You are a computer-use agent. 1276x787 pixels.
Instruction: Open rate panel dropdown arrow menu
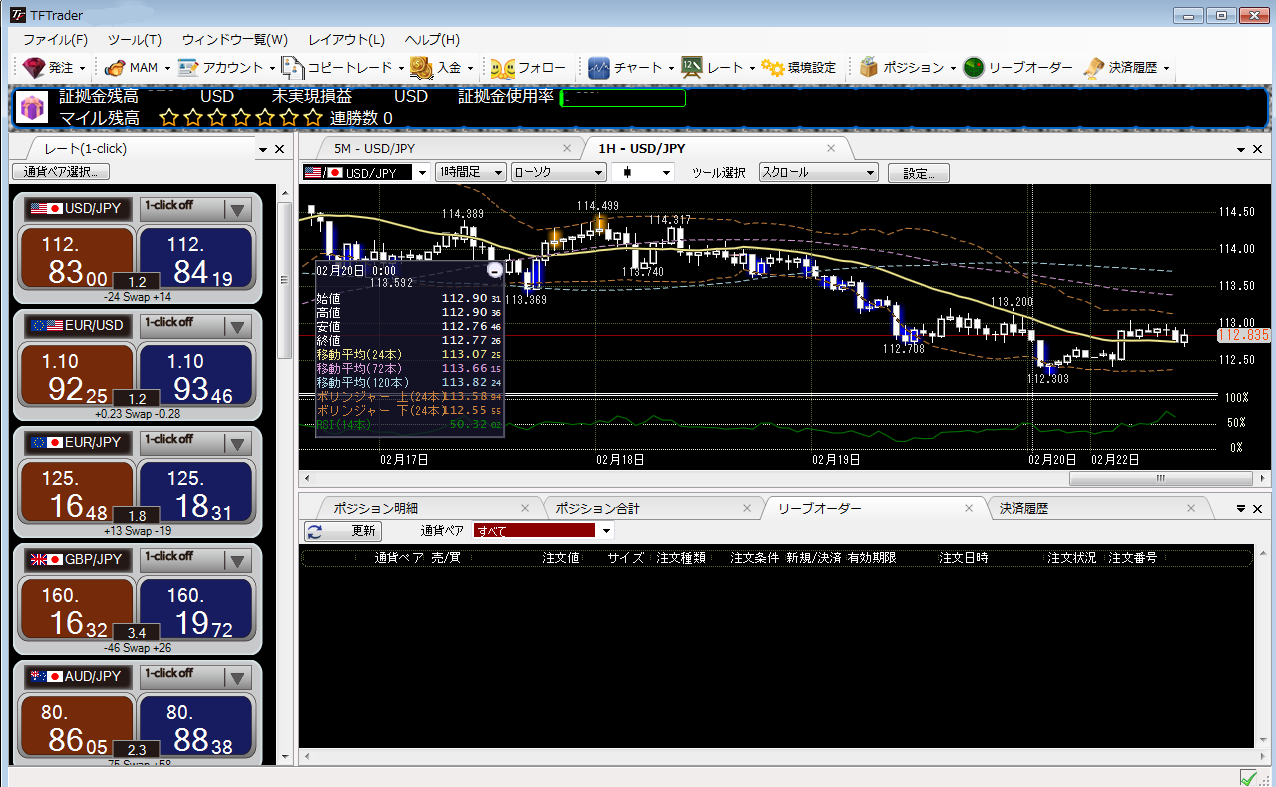coord(263,150)
